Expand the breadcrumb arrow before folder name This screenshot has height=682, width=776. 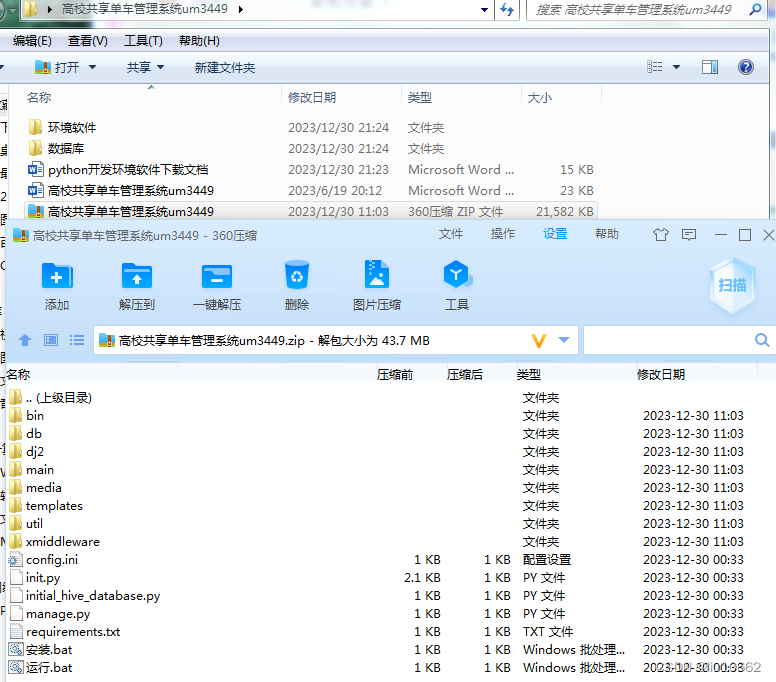49,9
